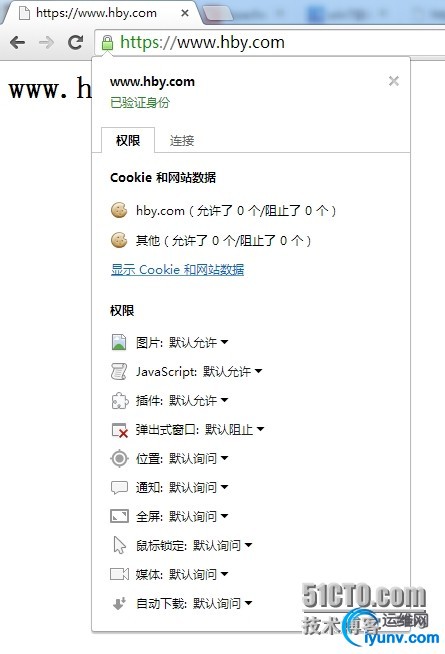The width and height of the screenshot is (445, 654).
Task: Click the browser forward arrow
Action: point(46,43)
